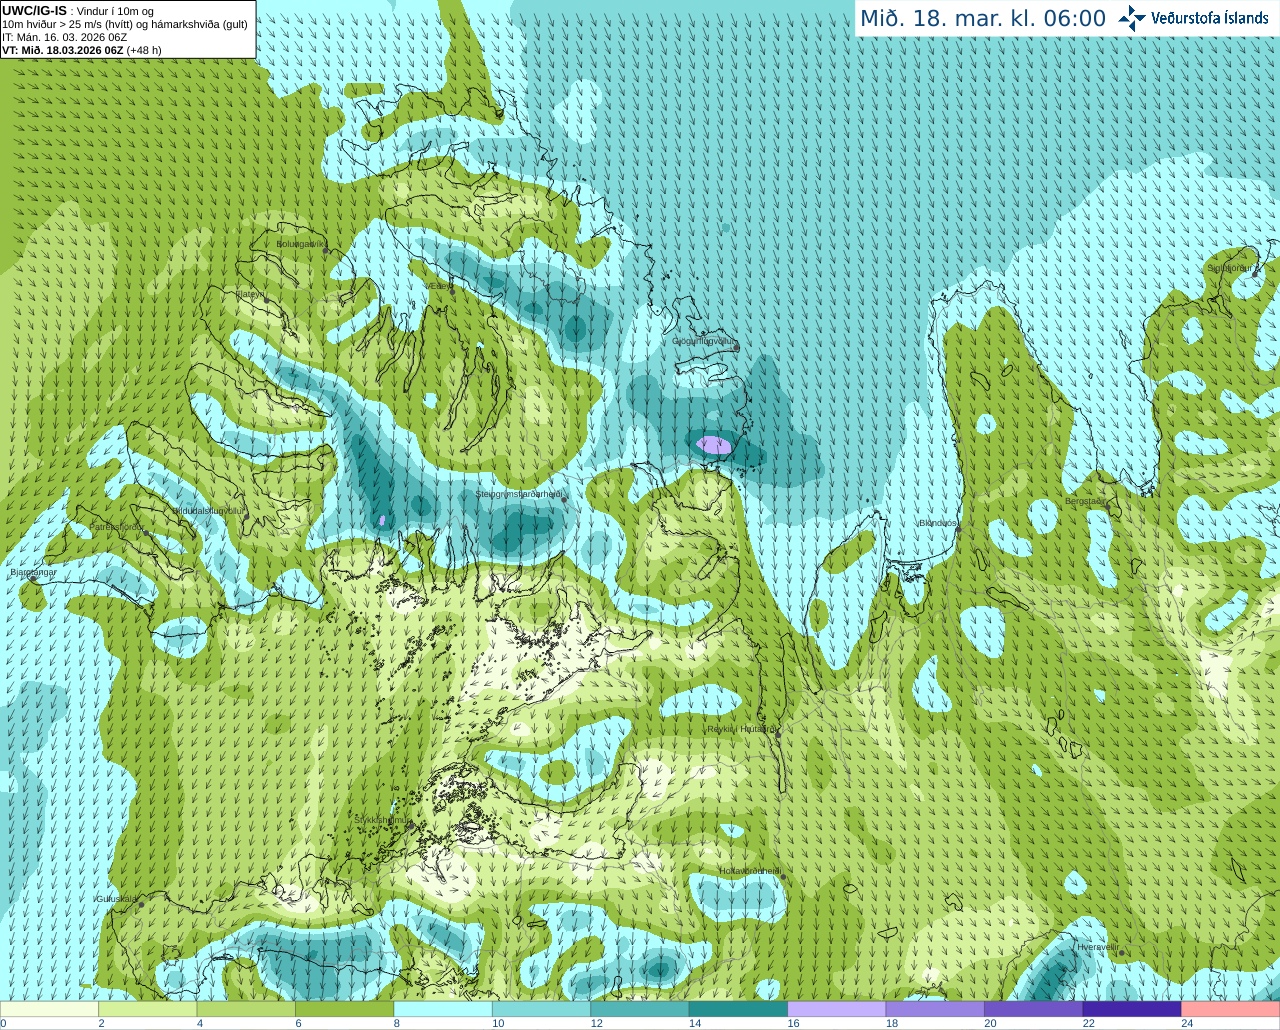
Task: Click the VT: Mið. 18.03.2026 06Z (+48 h) line
Action: [x=81, y=50]
